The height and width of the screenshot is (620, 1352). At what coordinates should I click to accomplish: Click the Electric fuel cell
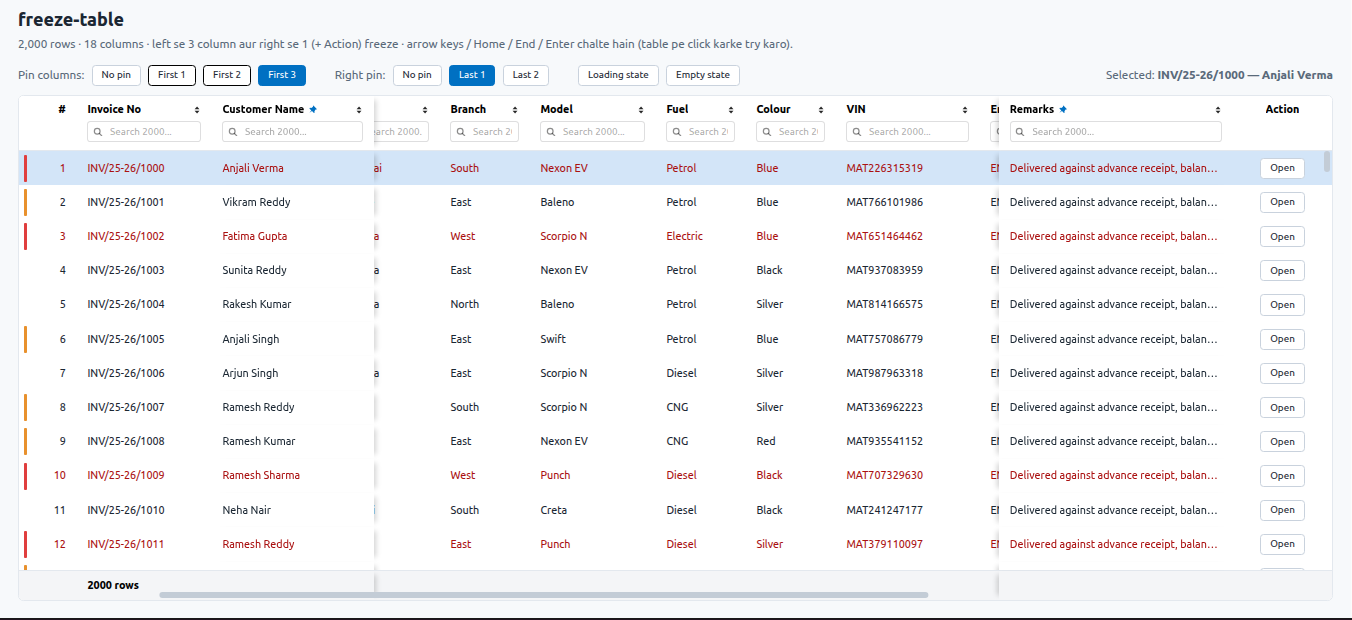pos(685,236)
